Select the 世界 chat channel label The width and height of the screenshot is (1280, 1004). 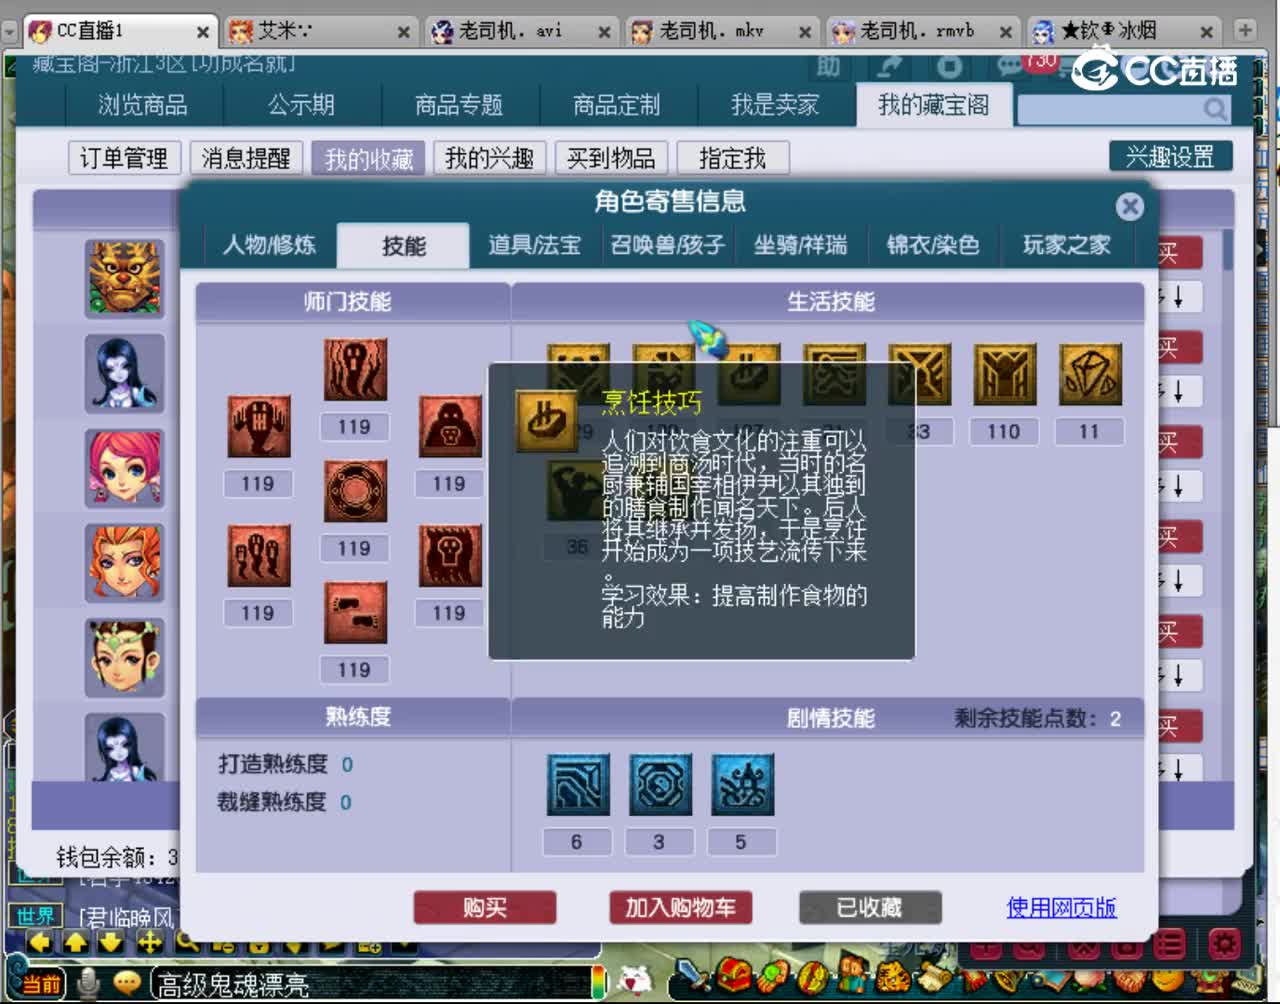click(35, 916)
